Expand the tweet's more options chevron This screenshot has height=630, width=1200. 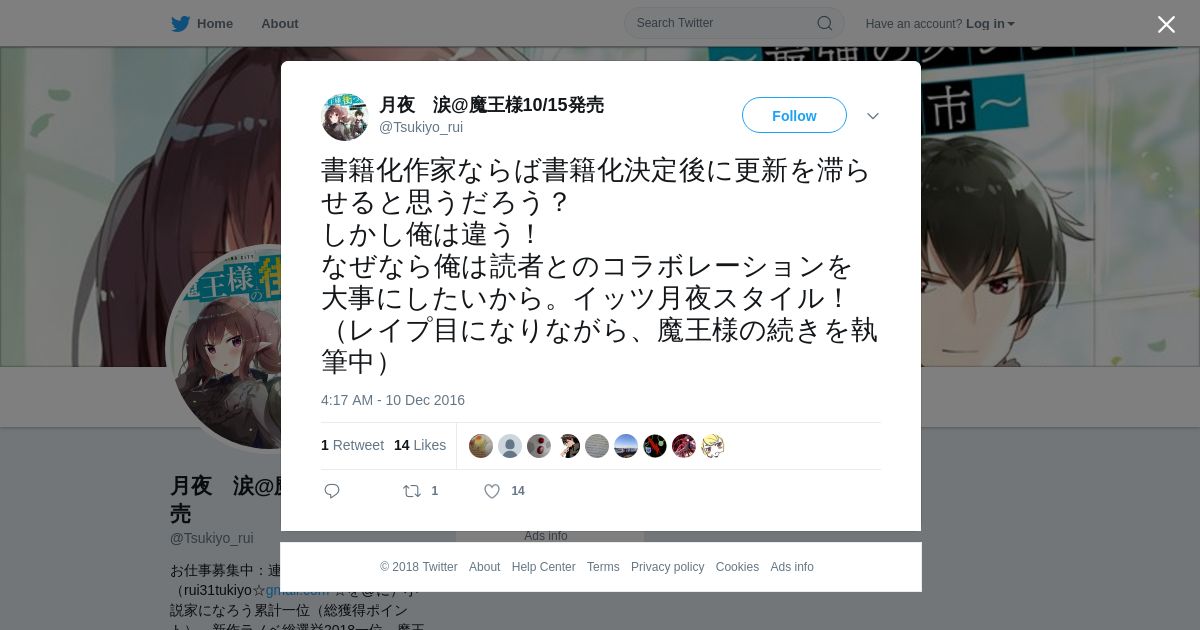tap(873, 116)
